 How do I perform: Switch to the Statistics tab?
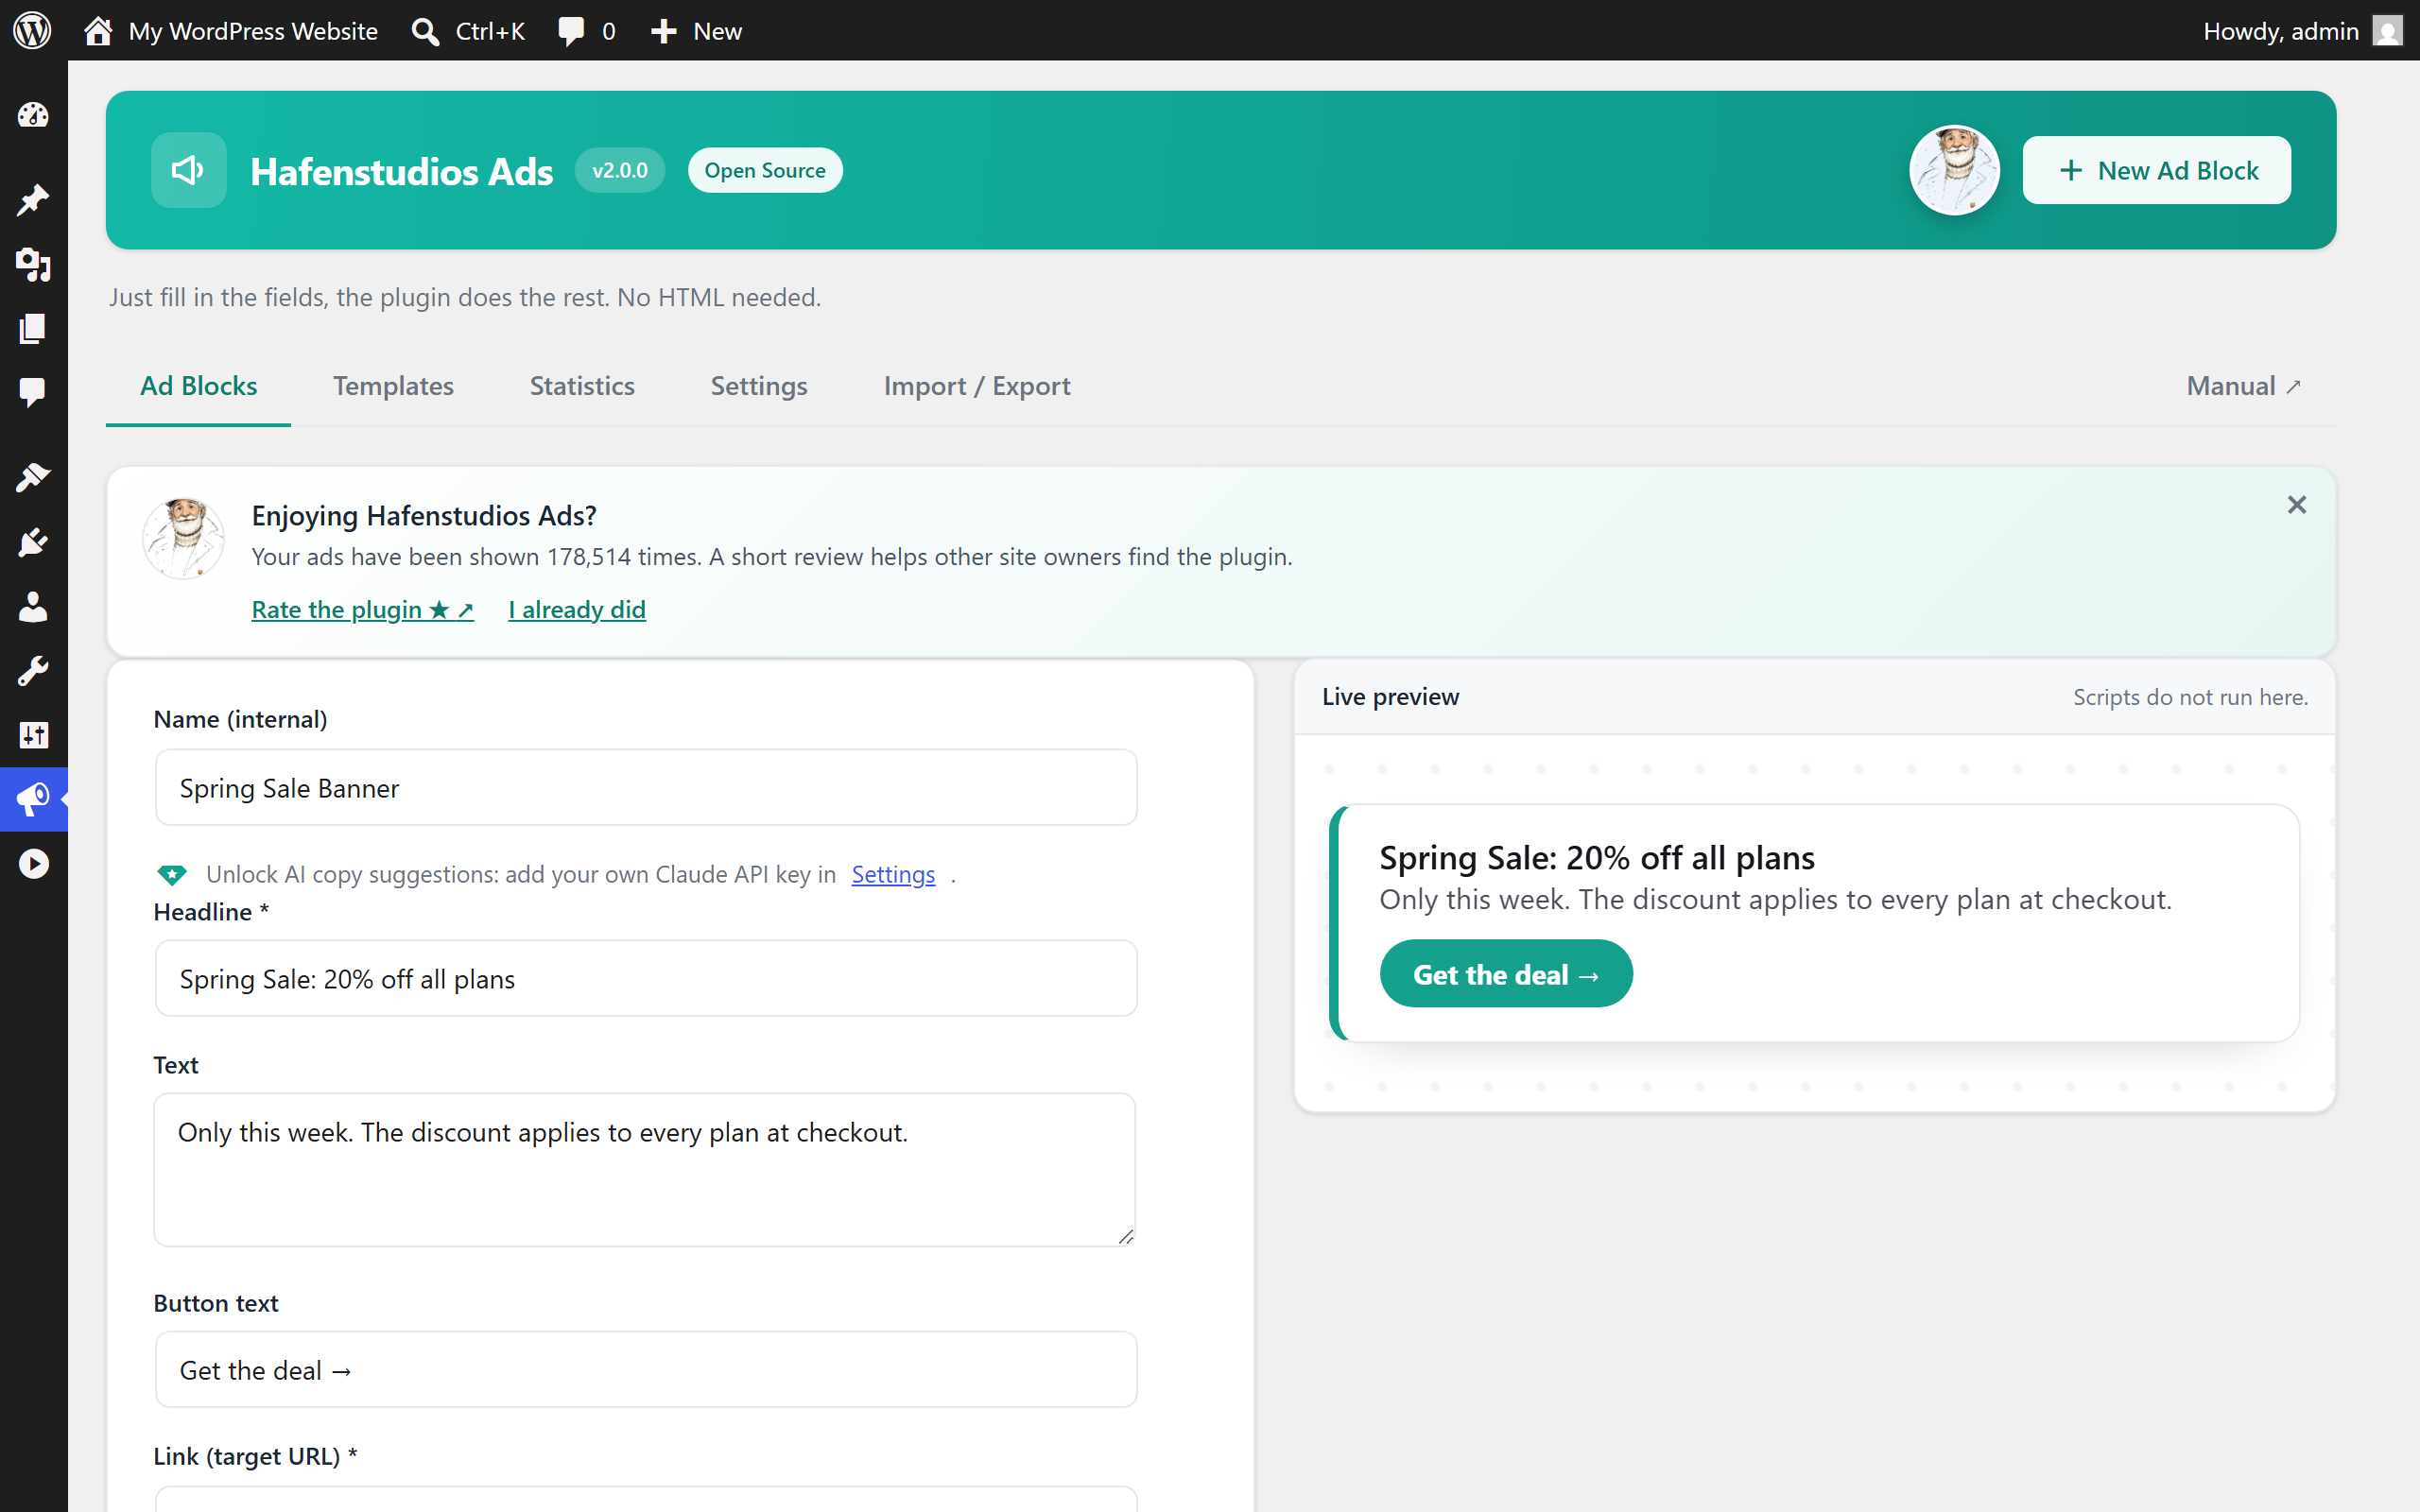(582, 386)
